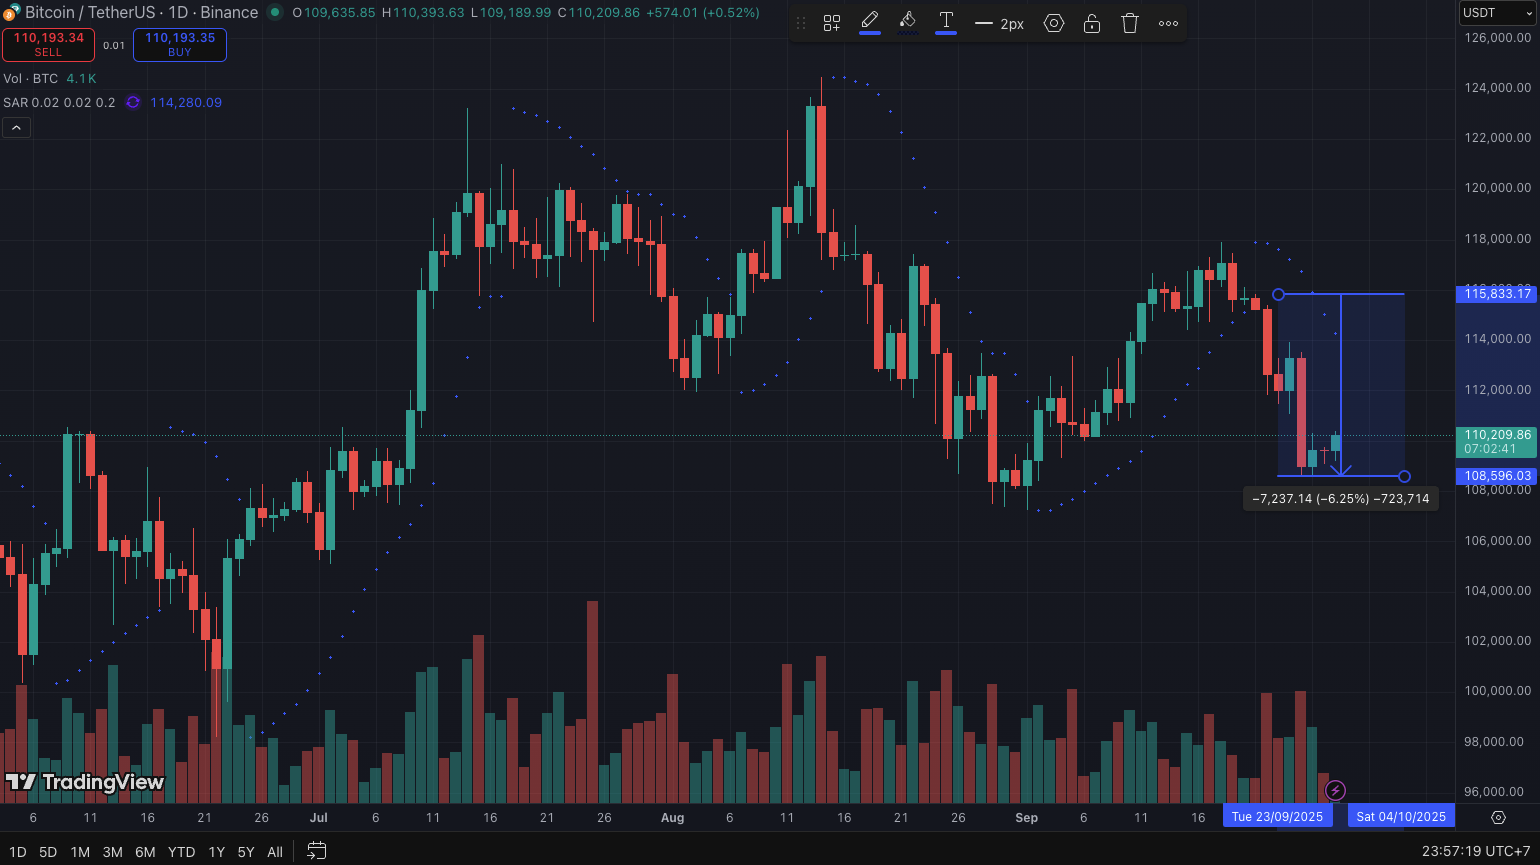Select the Vol · BTC indicator legend
This screenshot has height=865, width=1540.
tap(30, 78)
